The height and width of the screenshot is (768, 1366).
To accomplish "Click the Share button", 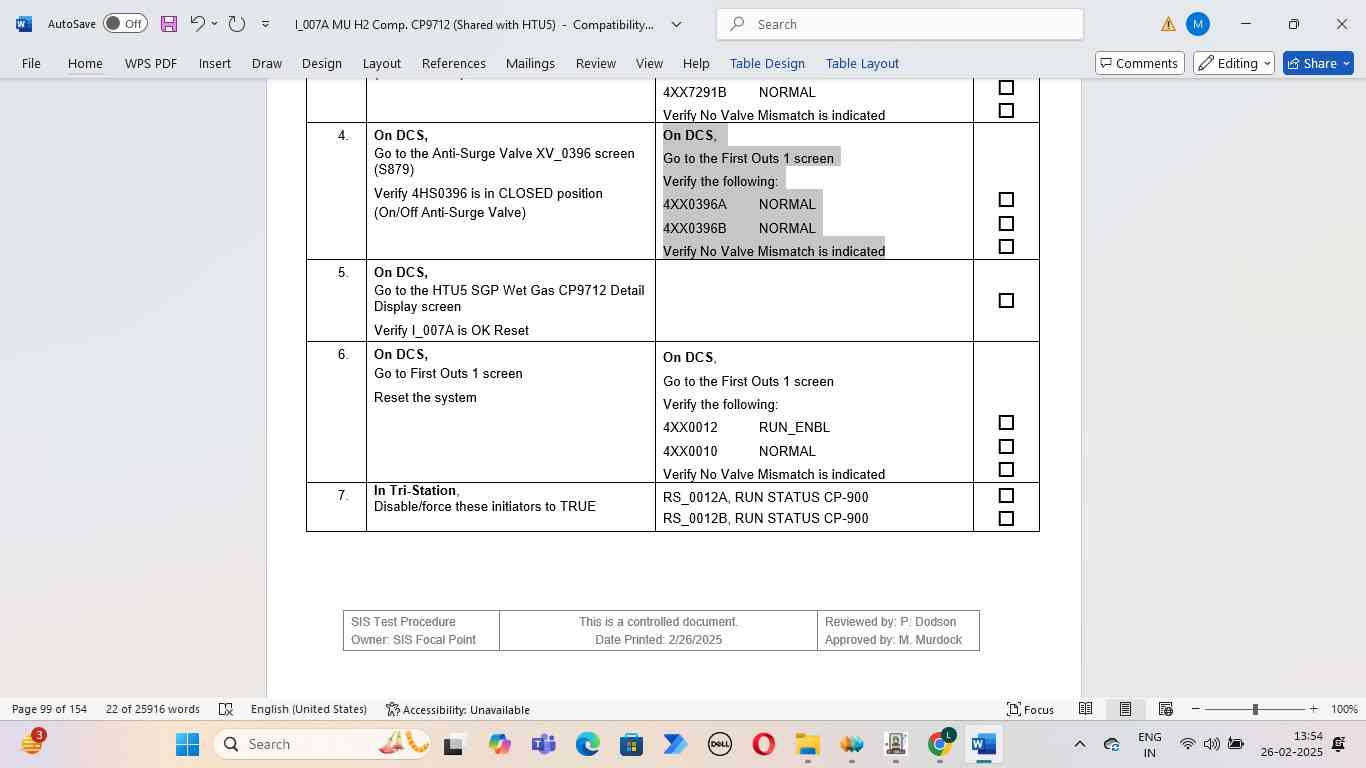I will click(1318, 63).
